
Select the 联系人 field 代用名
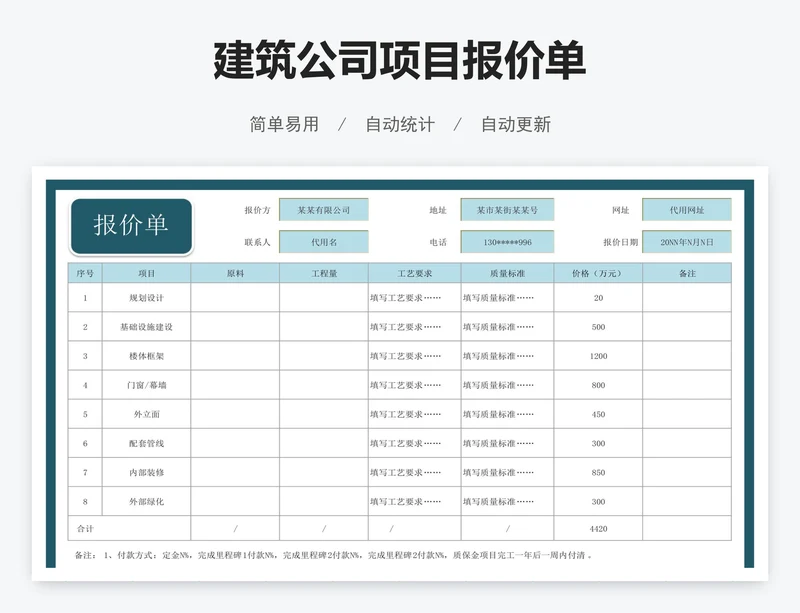coord(323,242)
